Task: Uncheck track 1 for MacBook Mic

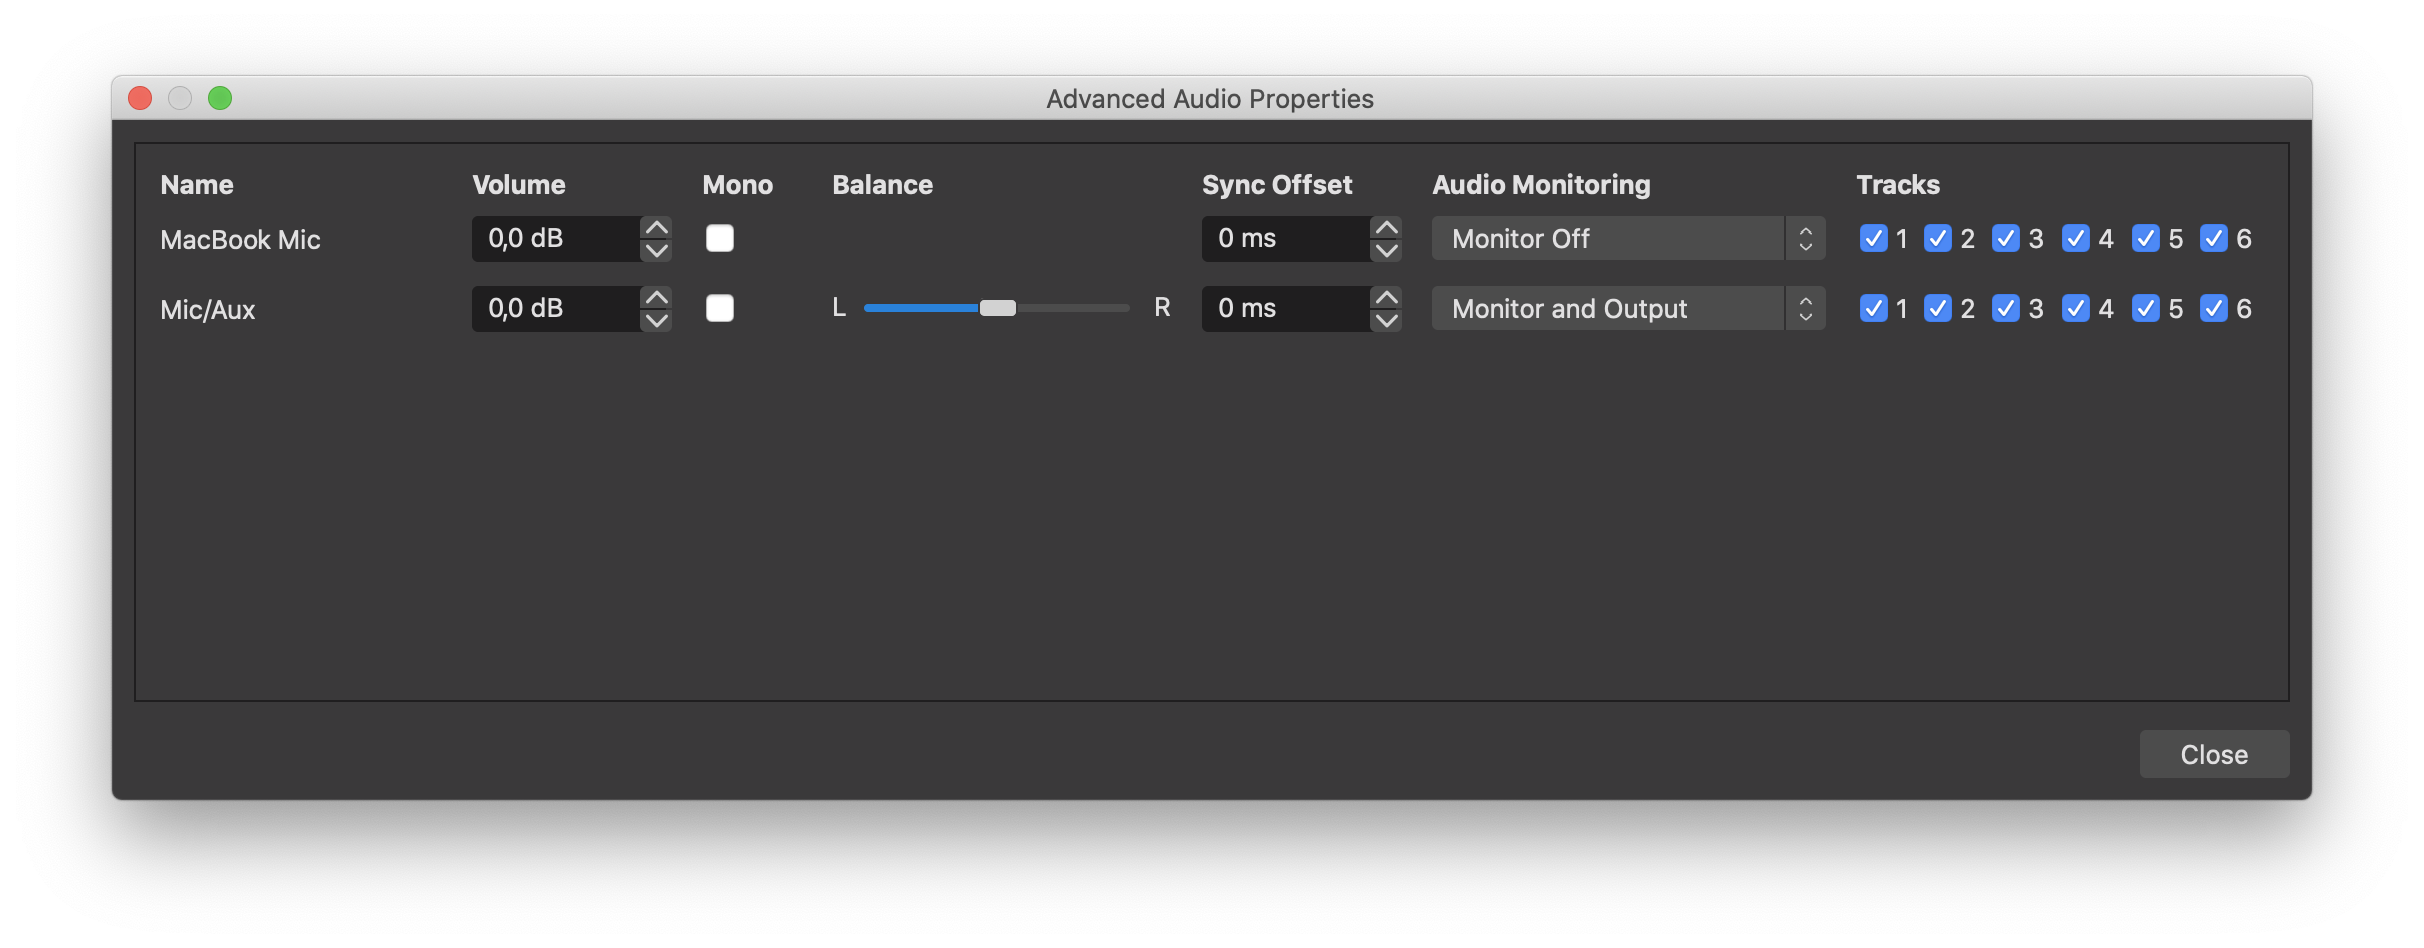Action: [x=1873, y=238]
